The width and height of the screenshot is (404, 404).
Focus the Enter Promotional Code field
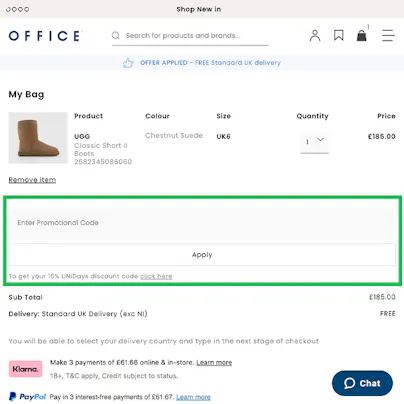202,223
